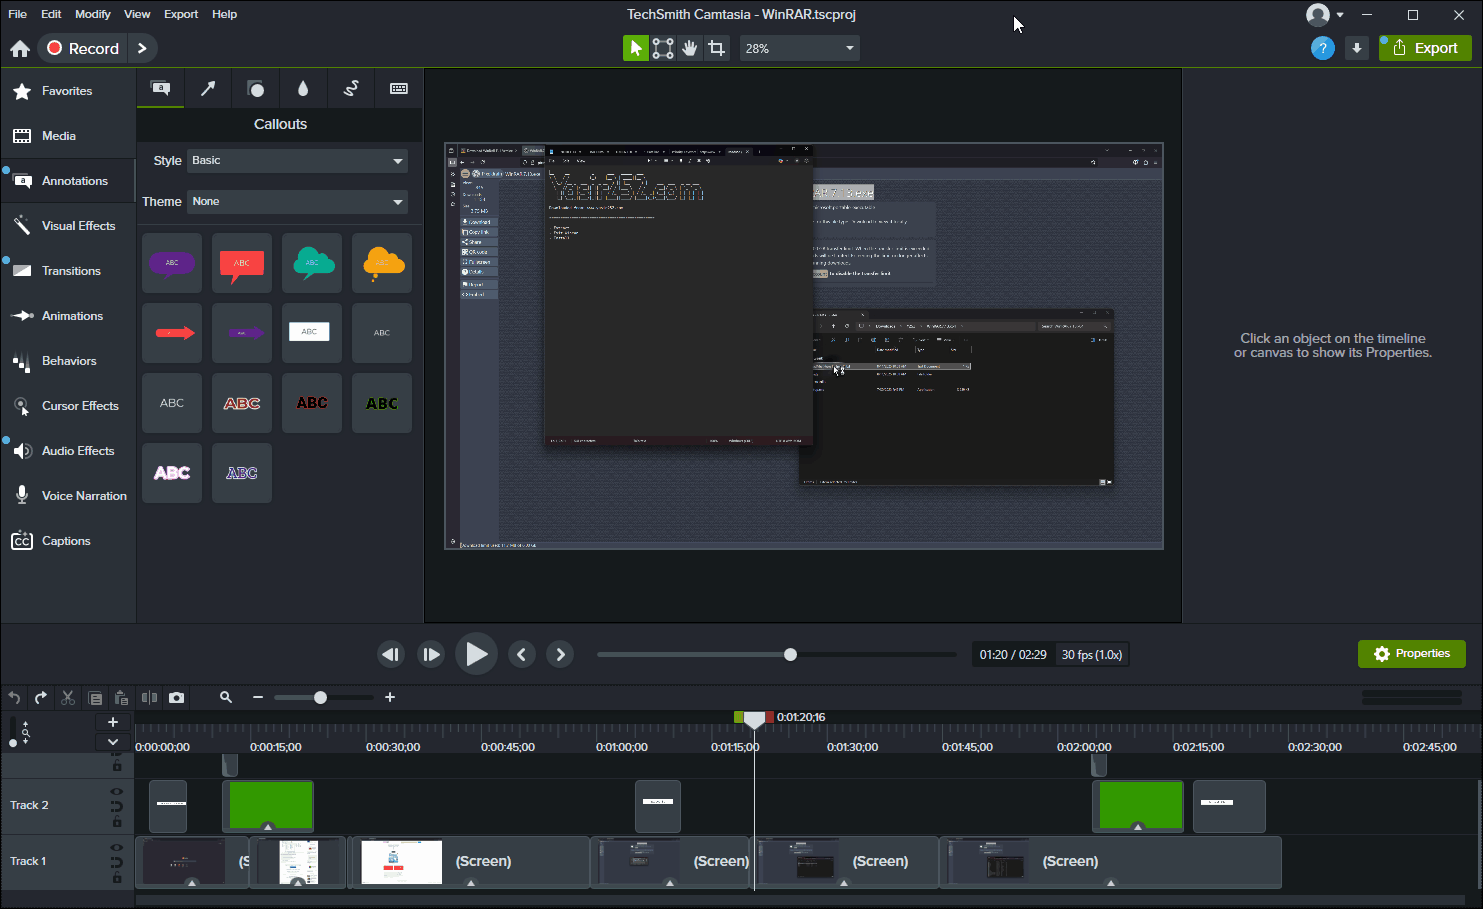Viewport: 1483px width, 909px height.
Task: Open the Arrows and Lines annotation tab
Action: click(x=208, y=89)
